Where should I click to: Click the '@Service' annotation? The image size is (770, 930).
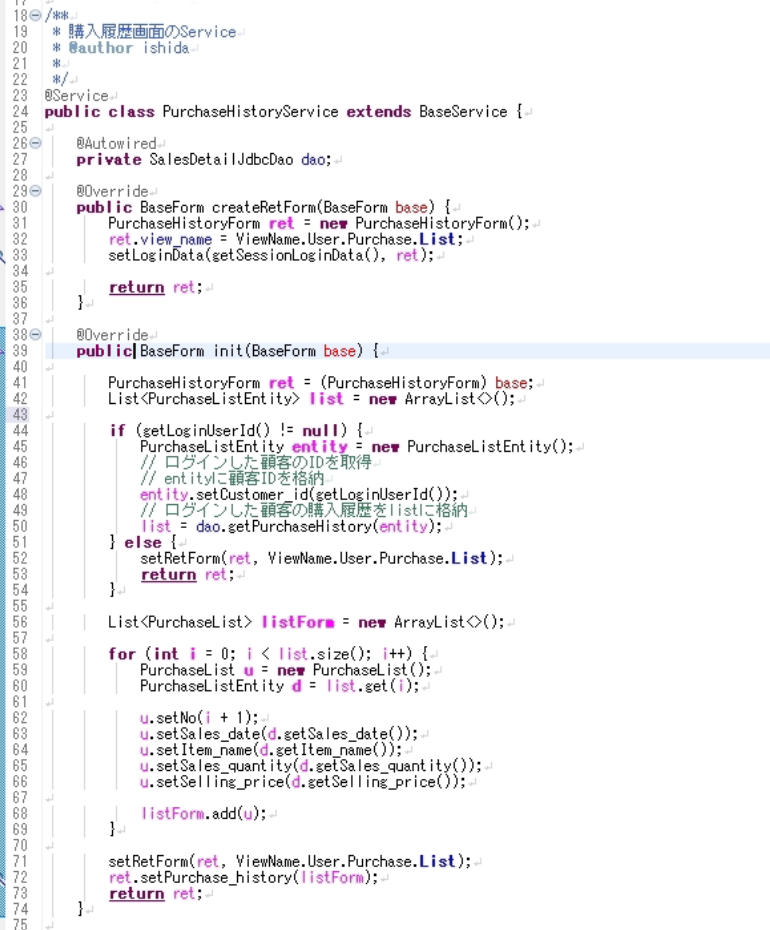click(x=77, y=95)
